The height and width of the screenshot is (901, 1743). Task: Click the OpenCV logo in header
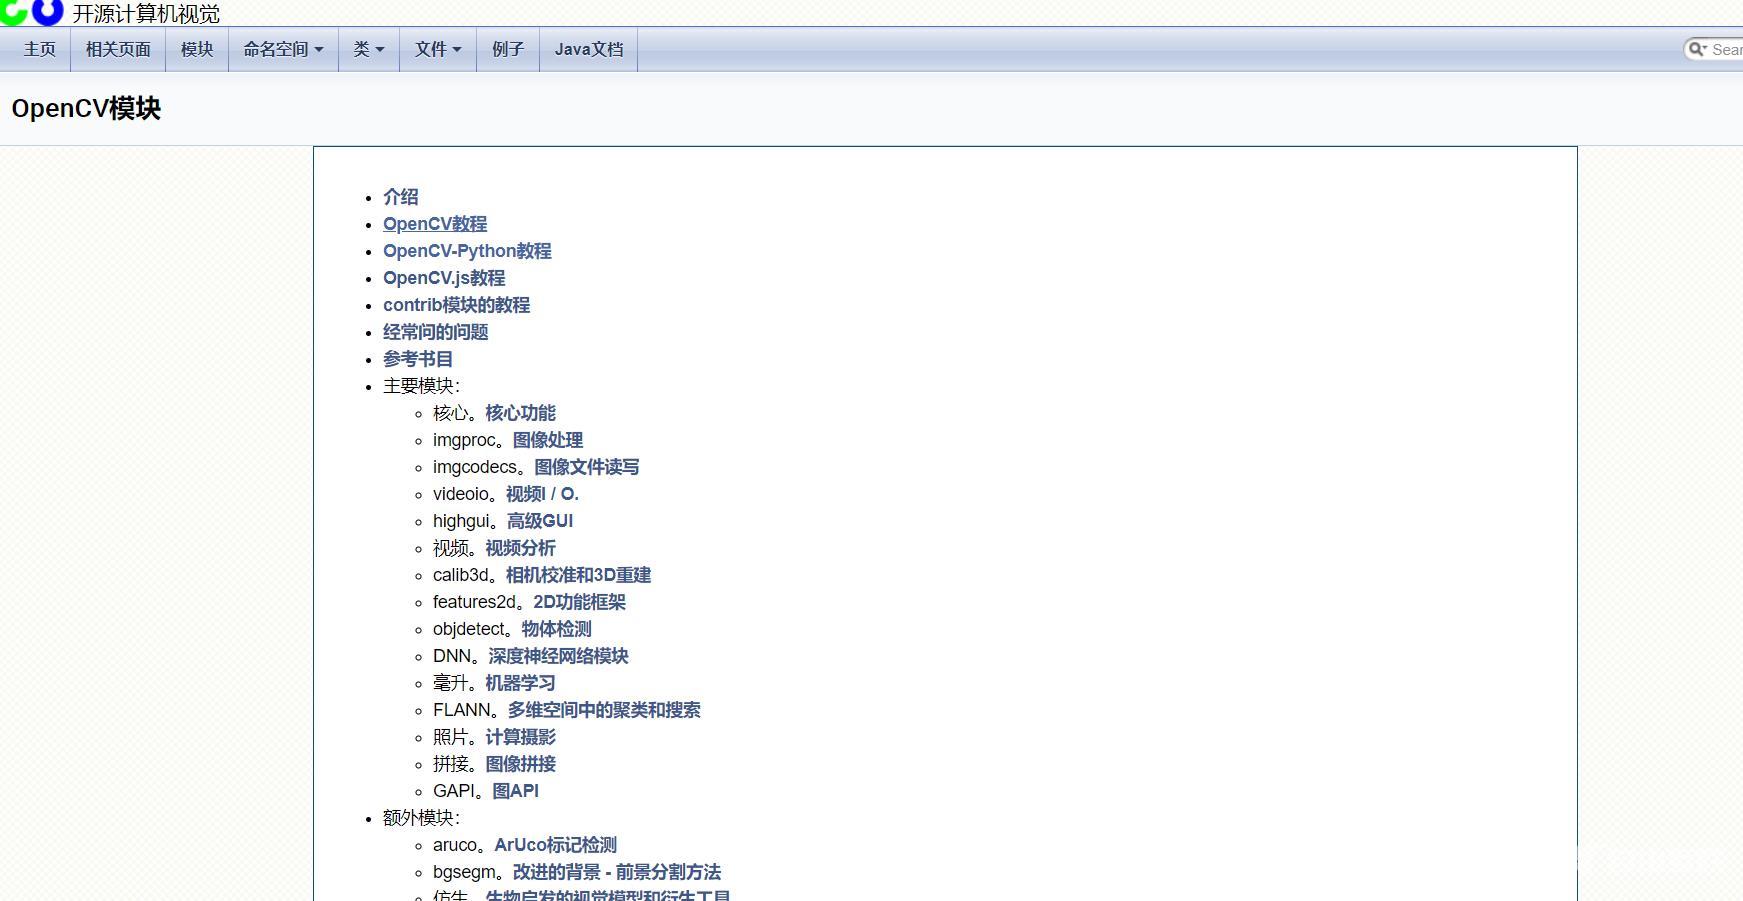tap(32, 12)
